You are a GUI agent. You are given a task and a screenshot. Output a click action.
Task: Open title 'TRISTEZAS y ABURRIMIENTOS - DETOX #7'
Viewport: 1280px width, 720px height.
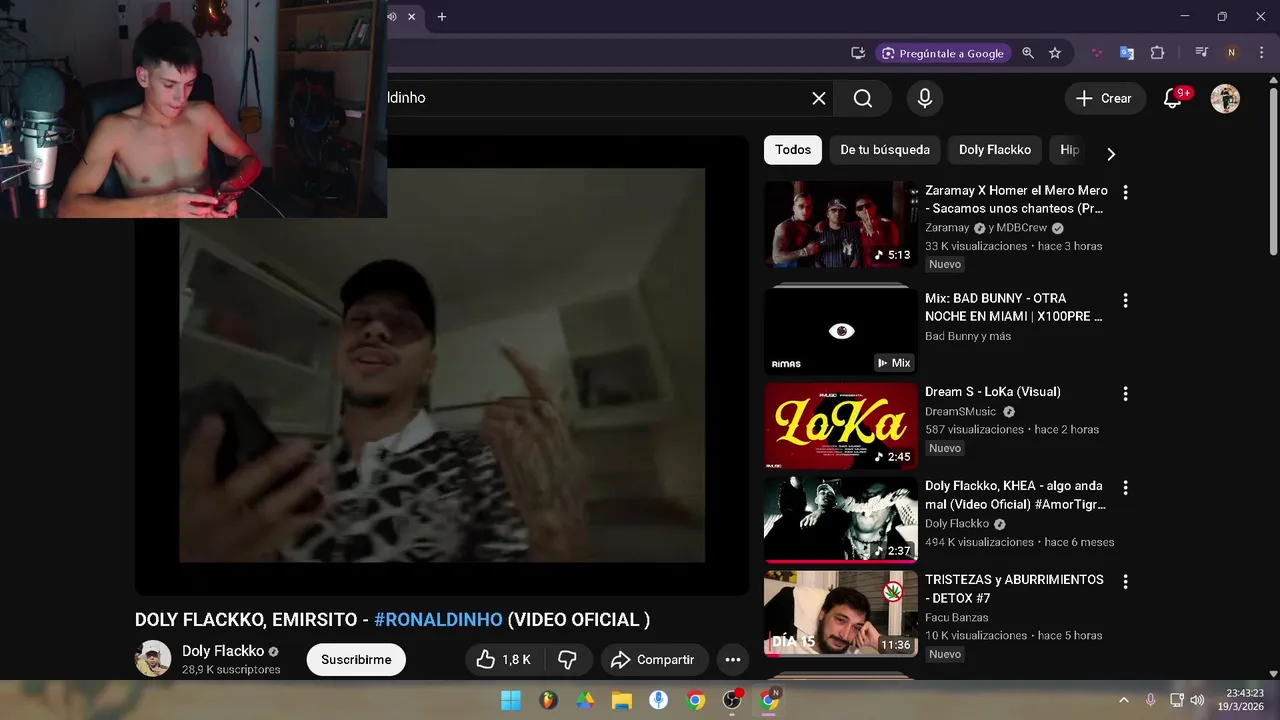click(x=1014, y=589)
